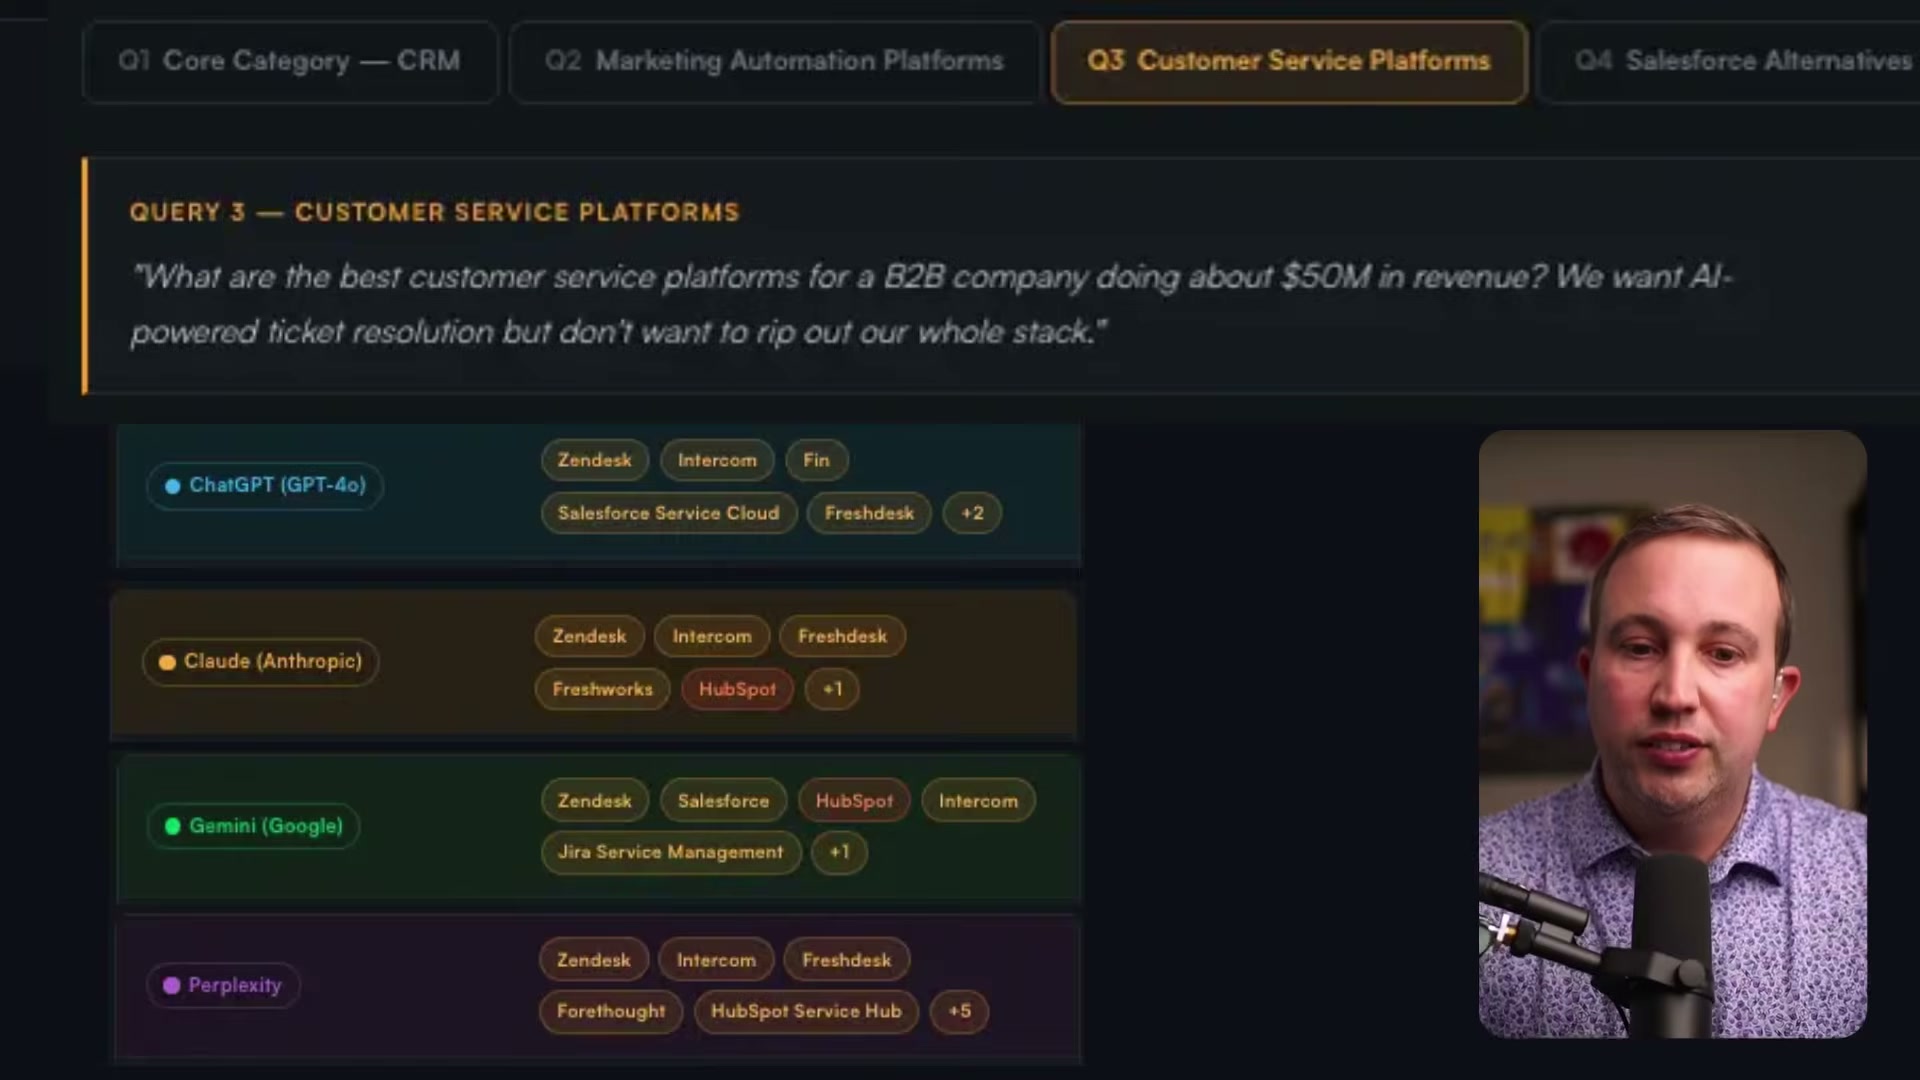Expand +5 more results in Perplexity row
This screenshot has width=1920, height=1080.
click(959, 1011)
